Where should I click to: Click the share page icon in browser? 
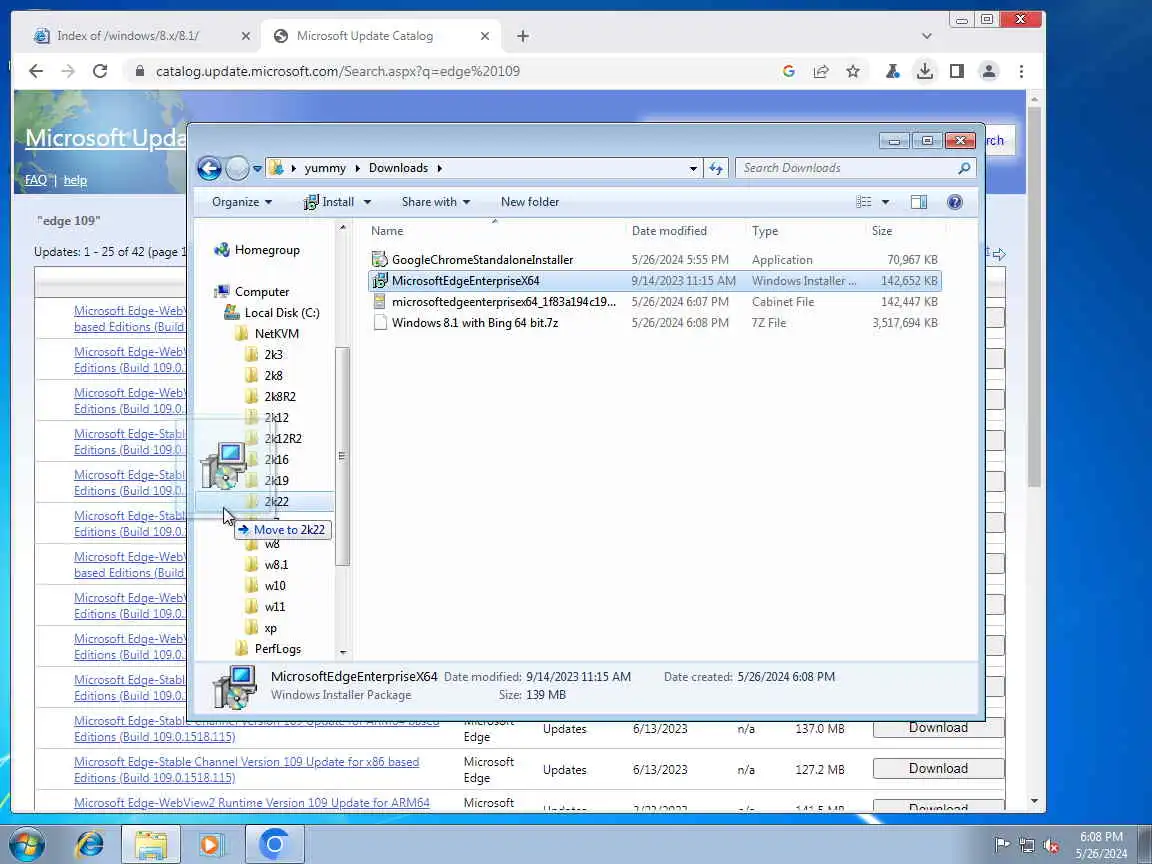(x=821, y=71)
